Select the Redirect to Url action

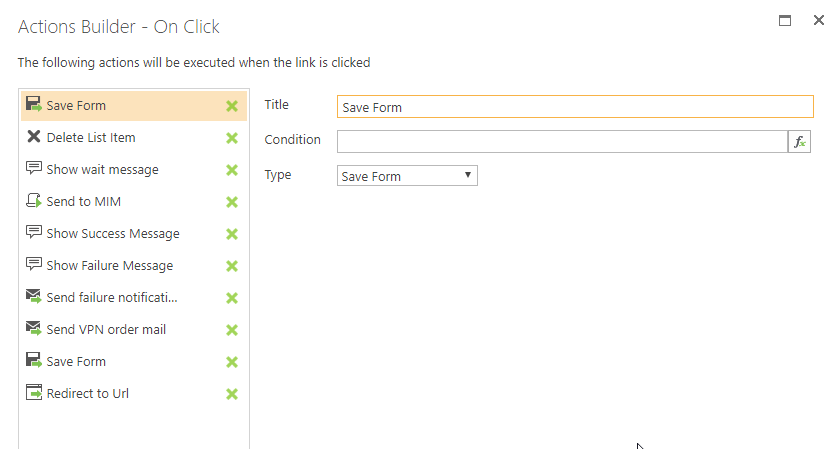87,394
